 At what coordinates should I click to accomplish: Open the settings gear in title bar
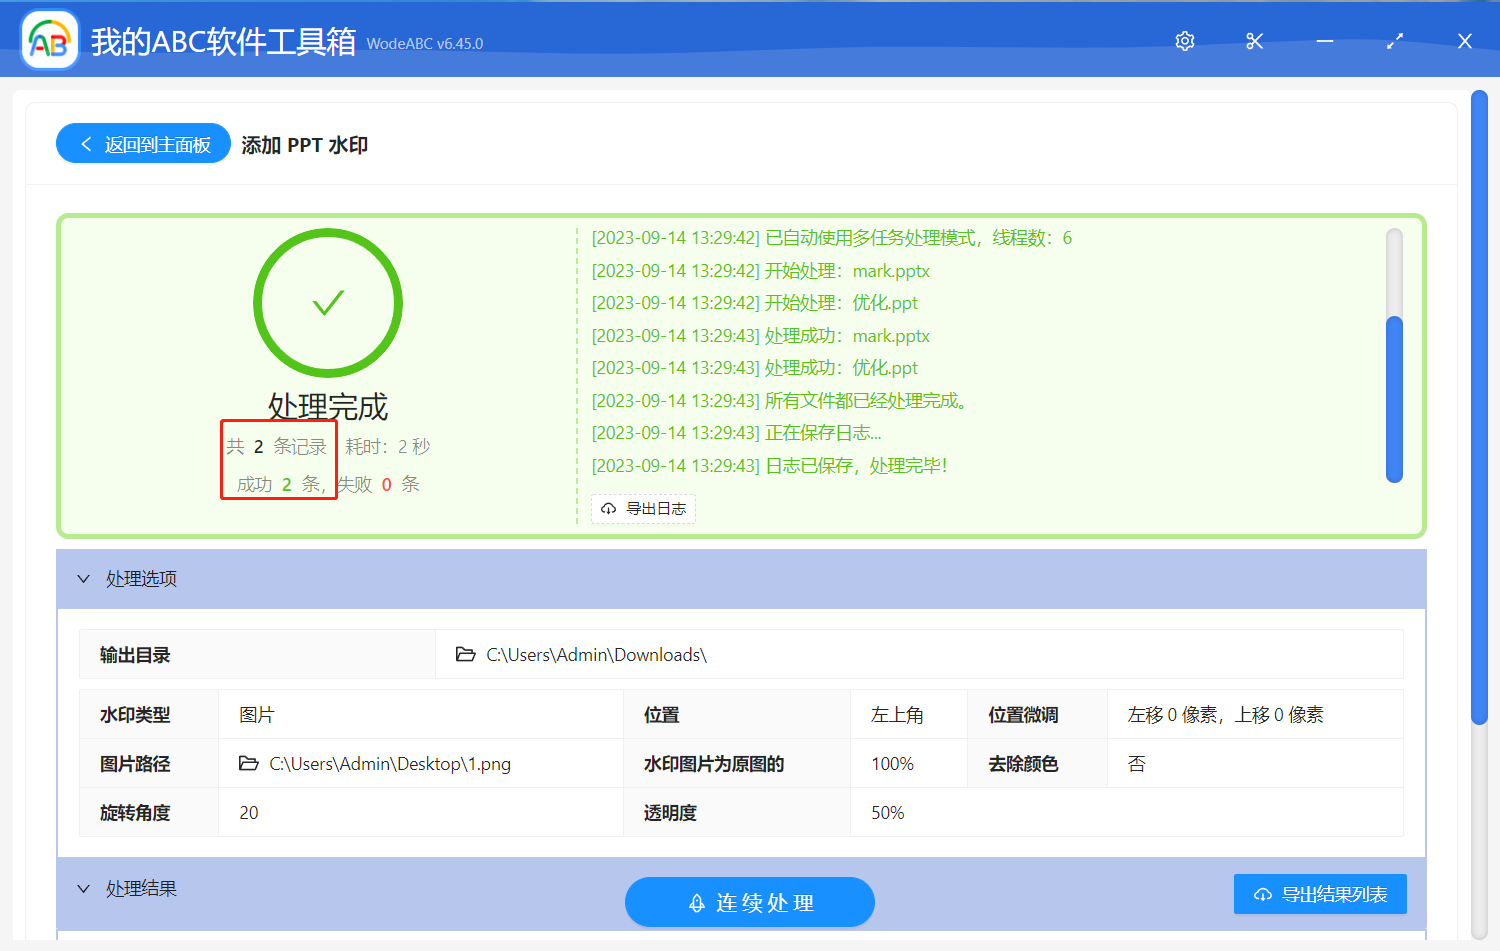click(x=1184, y=41)
